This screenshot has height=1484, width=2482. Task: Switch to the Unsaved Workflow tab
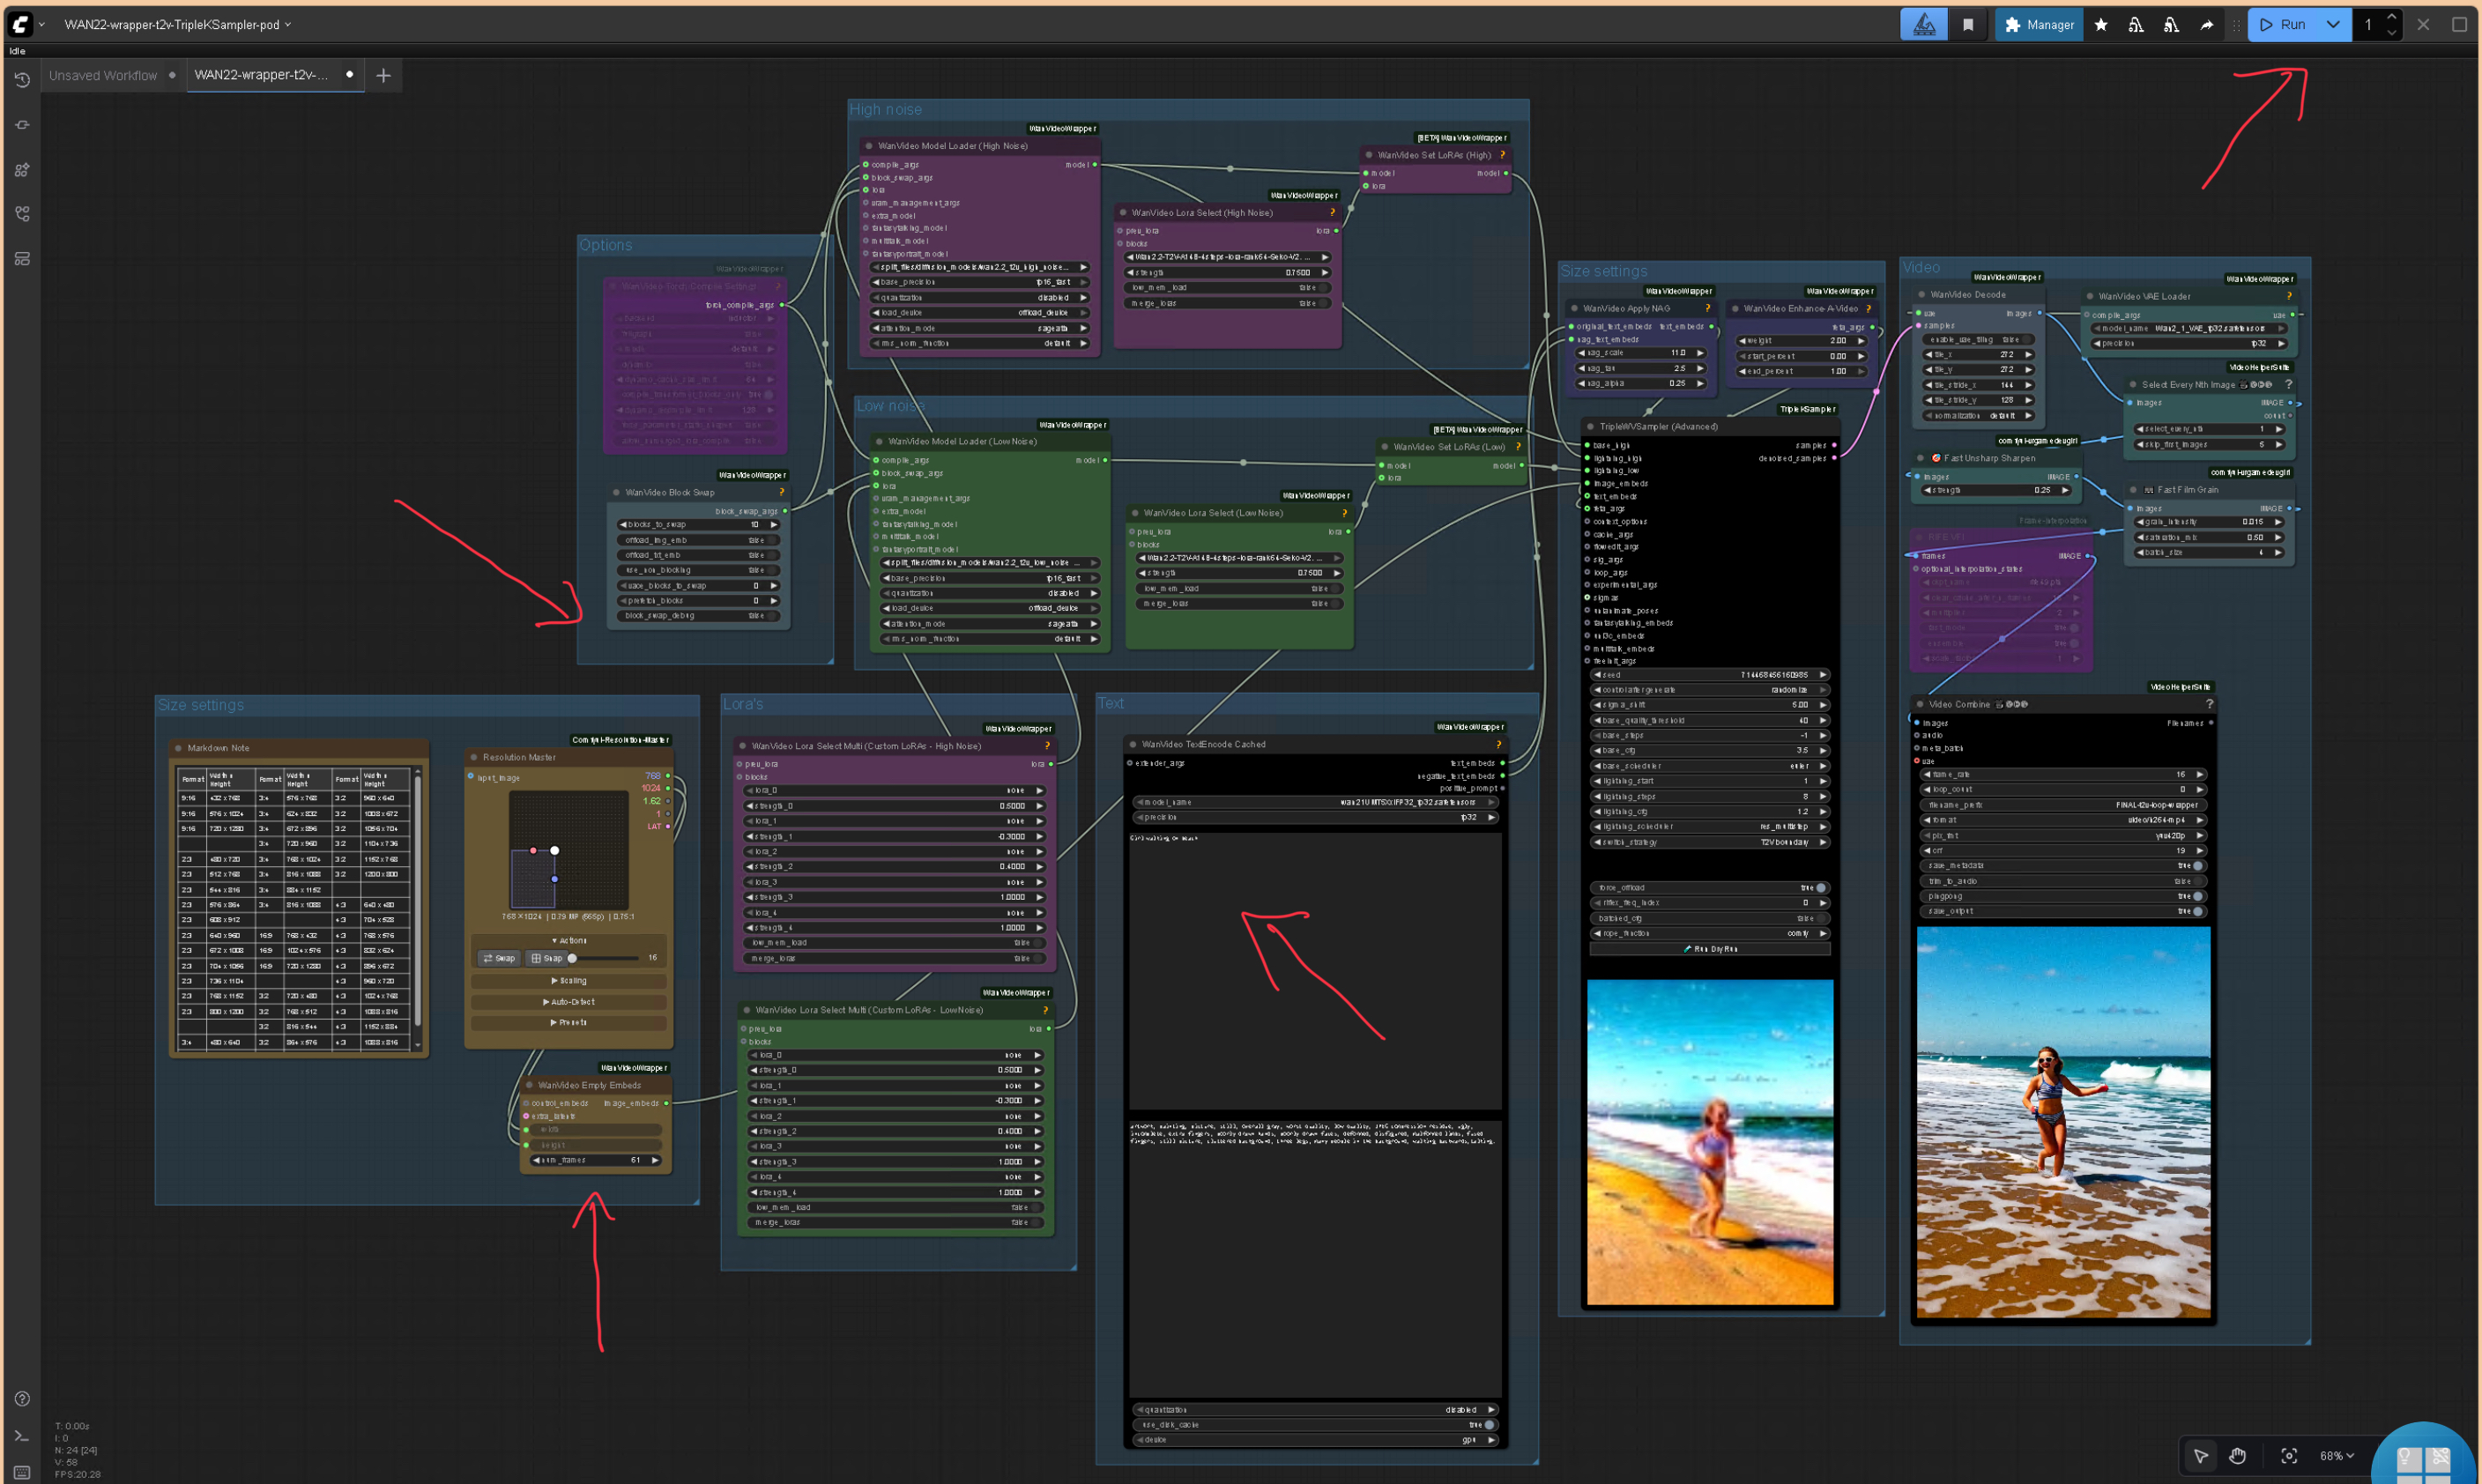(103, 75)
